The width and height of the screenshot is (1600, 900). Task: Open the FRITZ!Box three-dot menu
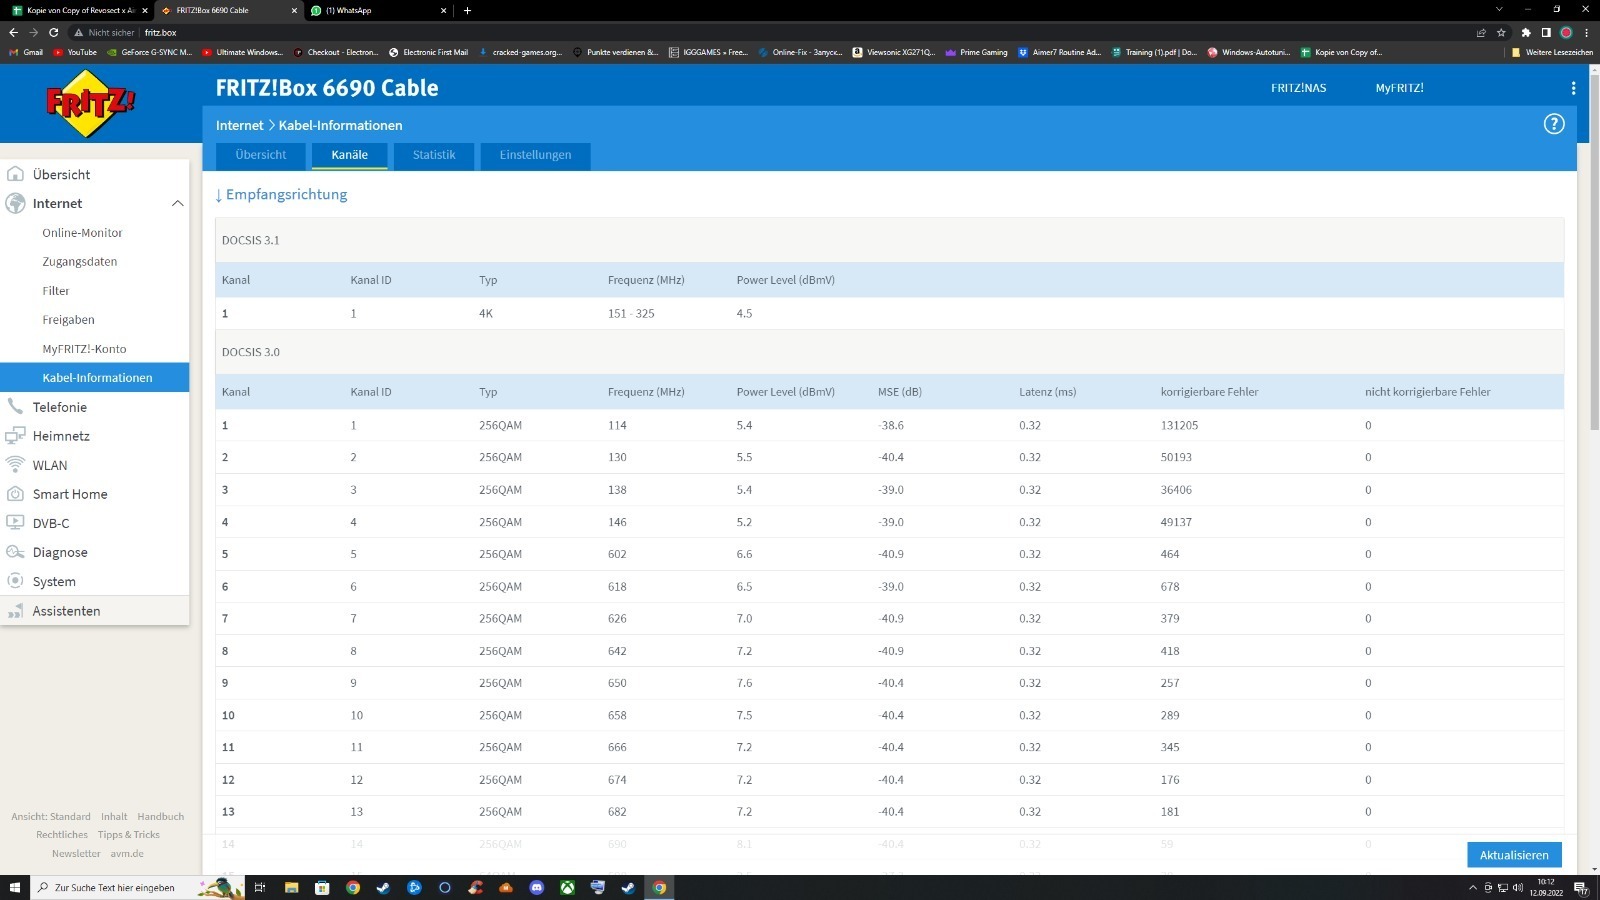tap(1573, 88)
